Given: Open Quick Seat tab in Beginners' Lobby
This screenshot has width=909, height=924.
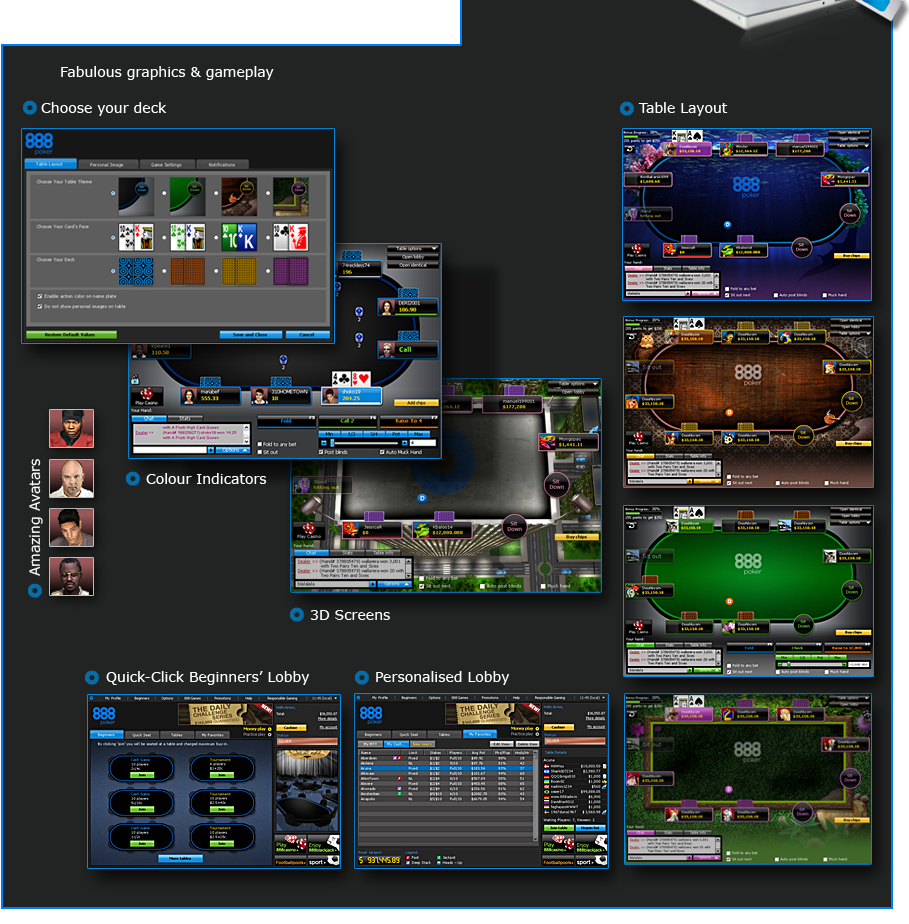Looking at the screenshot, I should pyautogui.click(x=141, y=735).
